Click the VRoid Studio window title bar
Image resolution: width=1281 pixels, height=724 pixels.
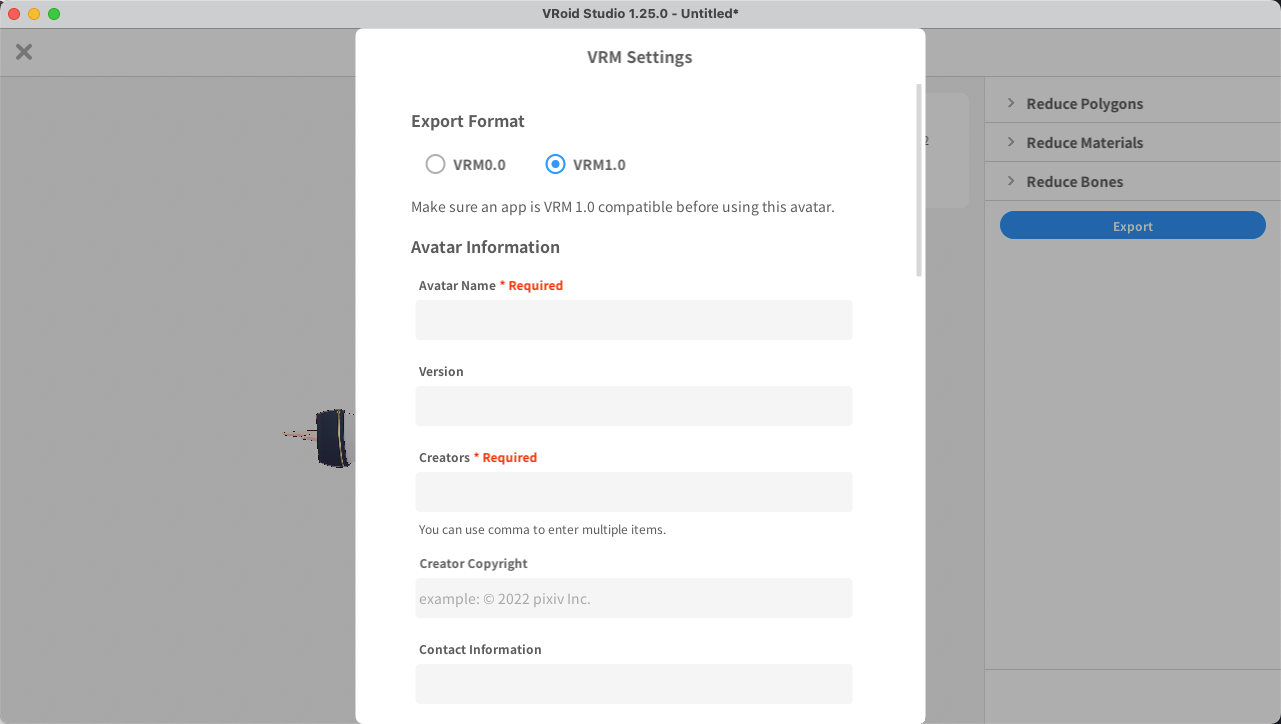[640, 14]
